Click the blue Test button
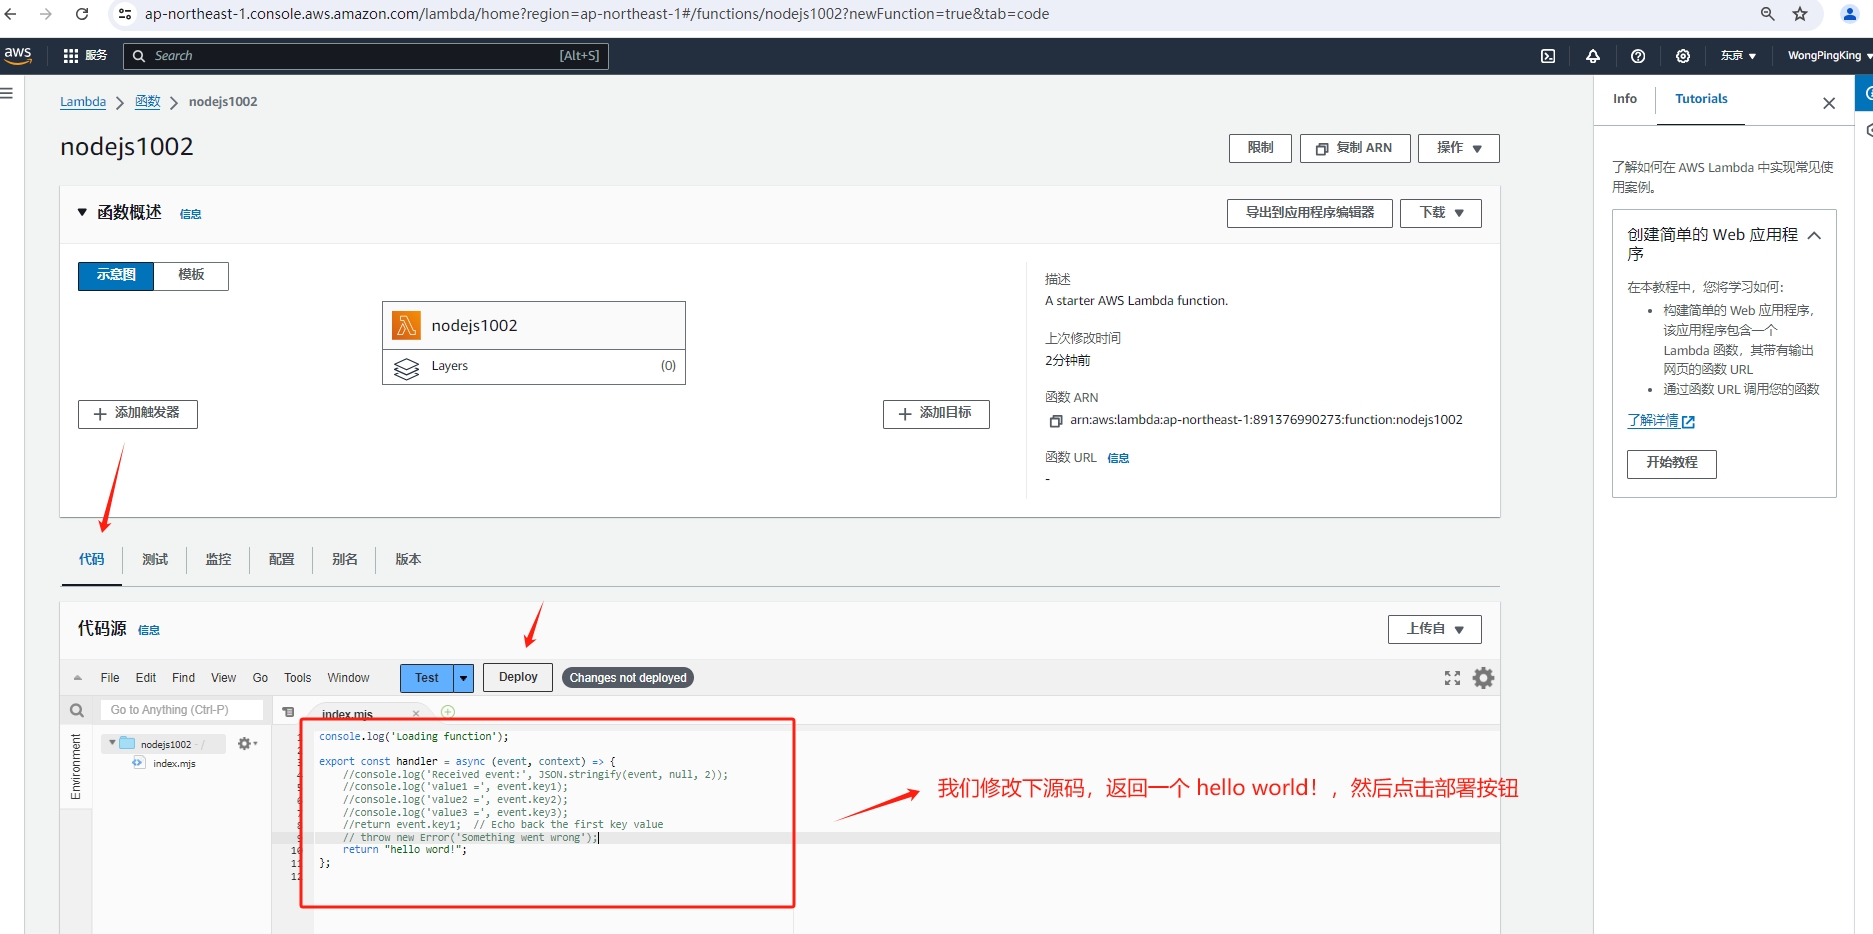This screenshot has width=1873, height=934. tap(427, 678)
